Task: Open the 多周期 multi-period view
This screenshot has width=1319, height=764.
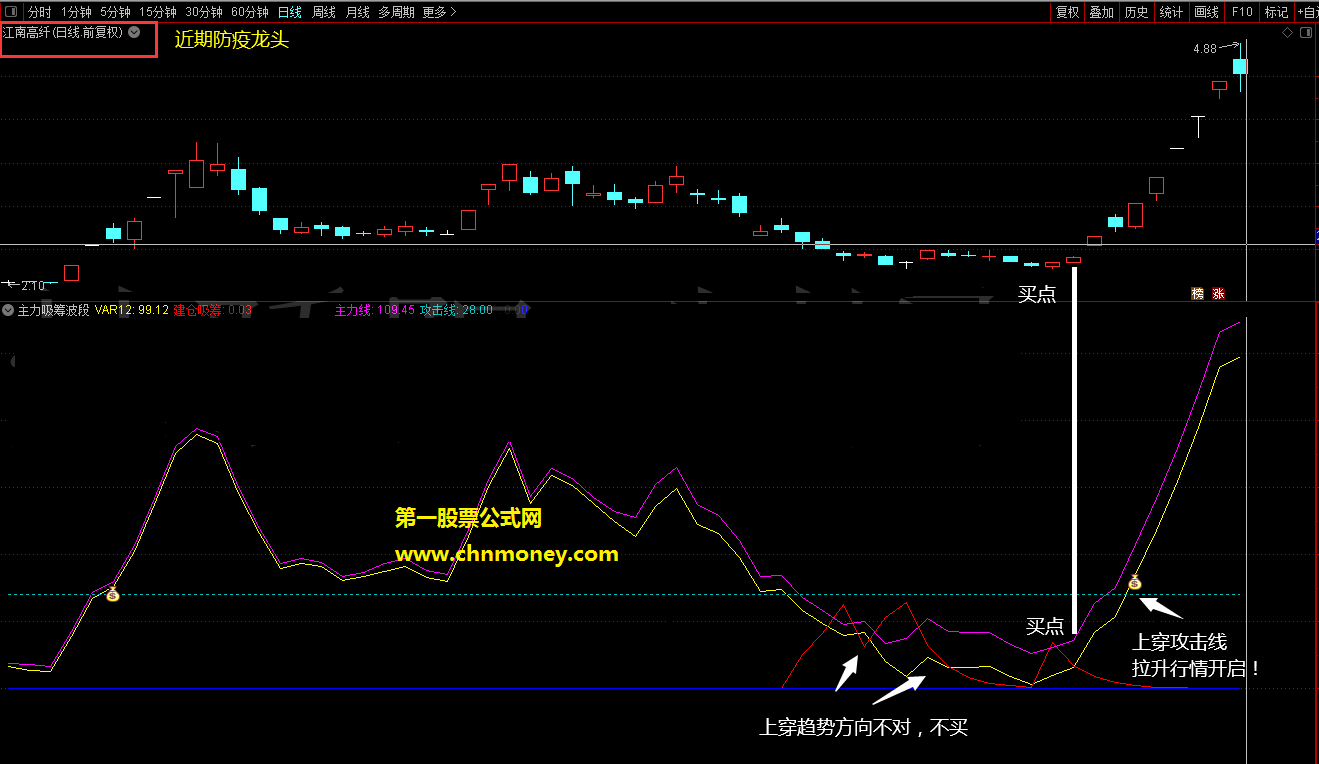Action: (396, 12)
